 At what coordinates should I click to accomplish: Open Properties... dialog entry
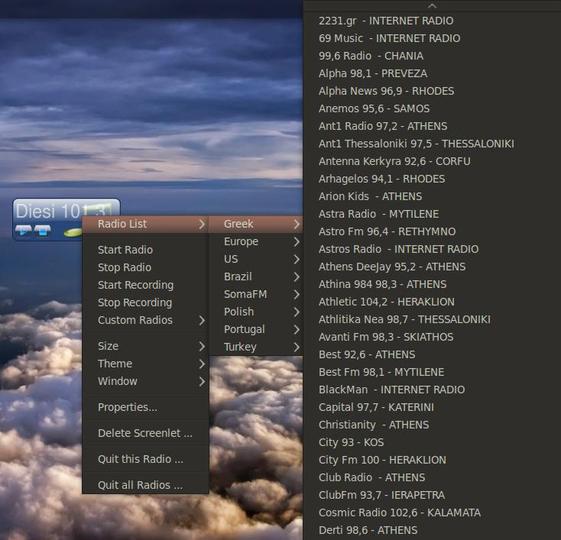pyautogui.click(x=146, y=407)
